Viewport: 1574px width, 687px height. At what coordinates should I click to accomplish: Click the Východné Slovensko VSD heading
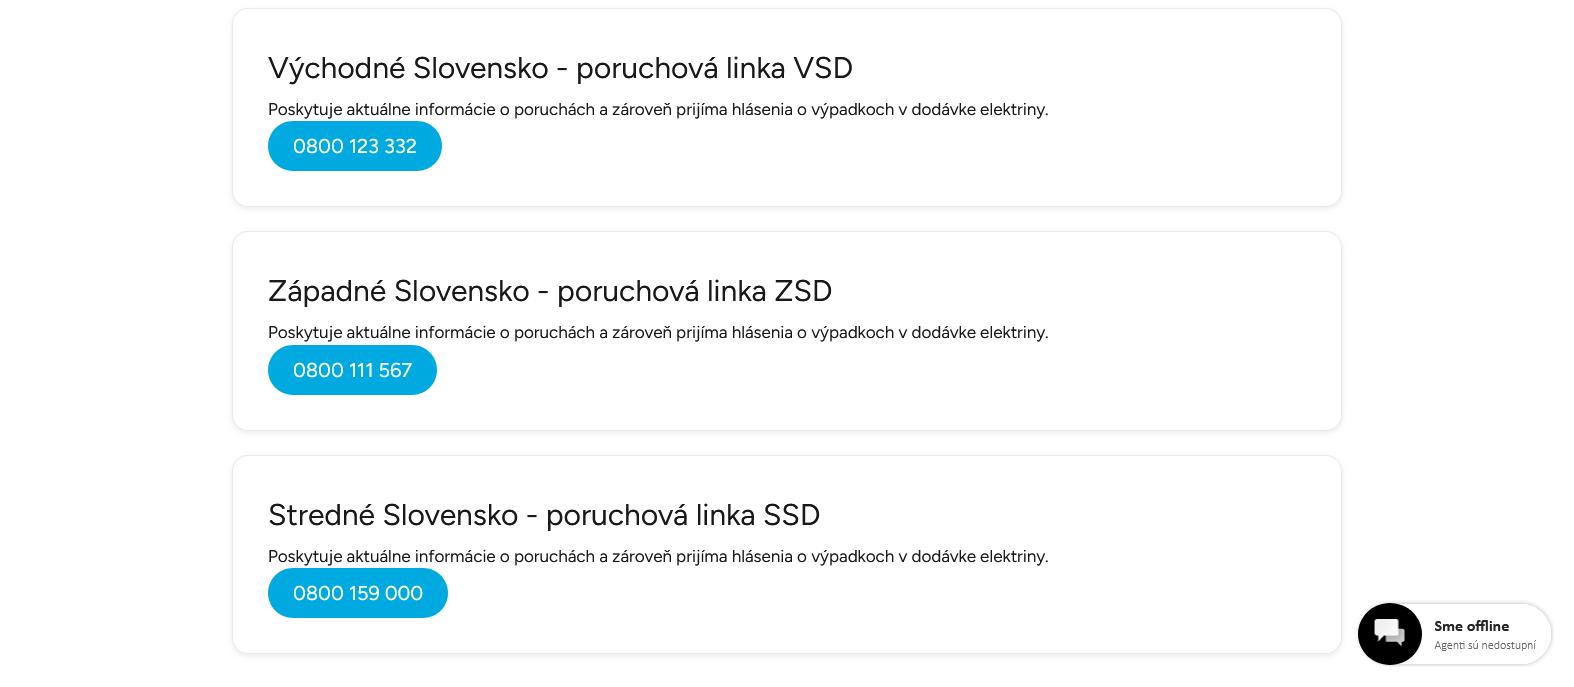coord(559,68)
